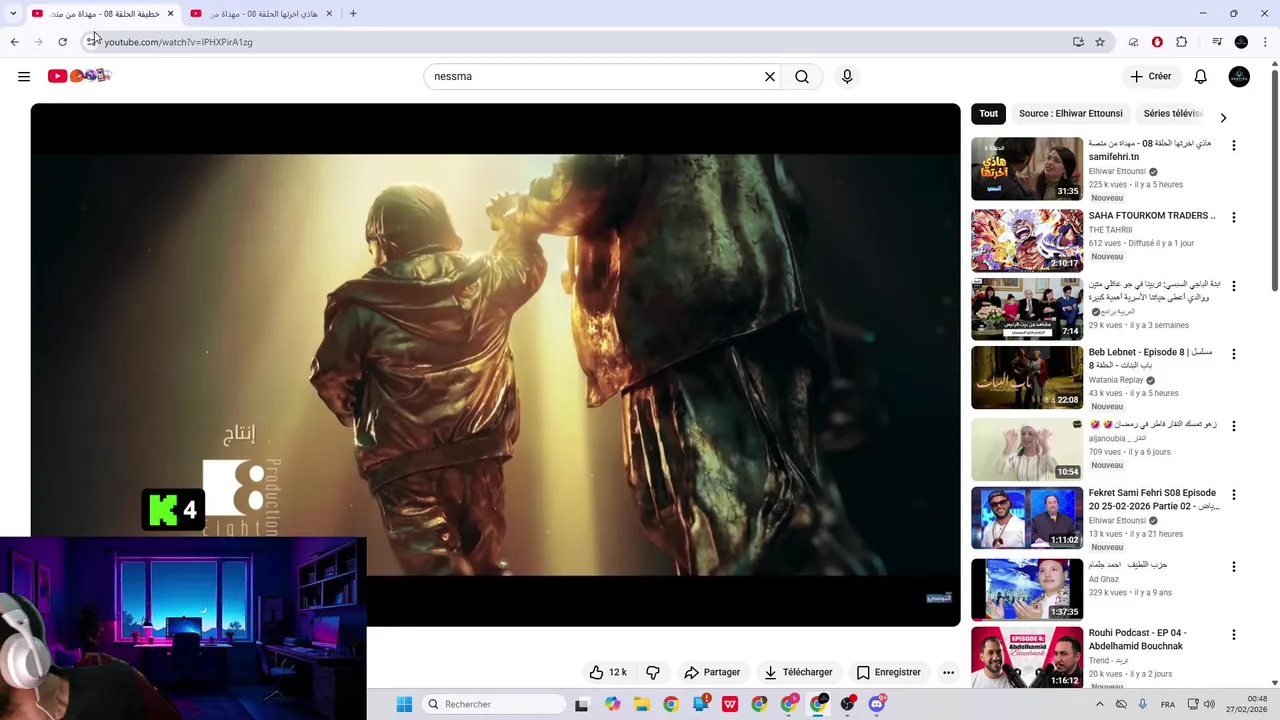Open options for Fekret Sami Fehri video
Image resolution: width=1280 pixels, height=720 pixels.
tap(1233, 494)
